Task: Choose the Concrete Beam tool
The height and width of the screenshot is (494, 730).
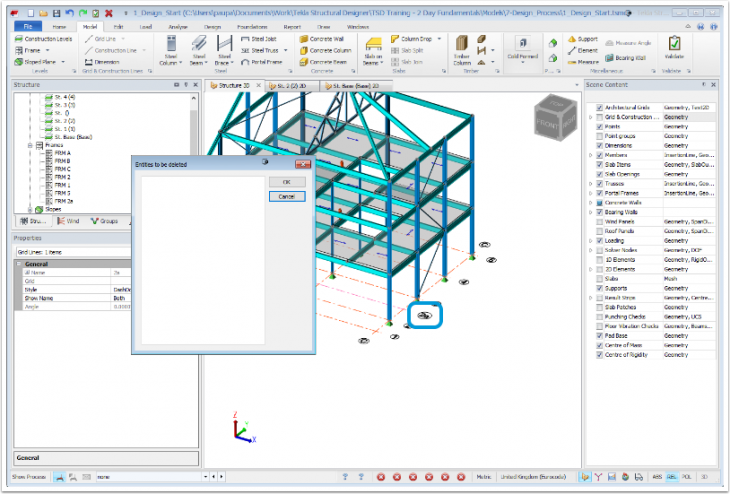Action: [324, 62]
